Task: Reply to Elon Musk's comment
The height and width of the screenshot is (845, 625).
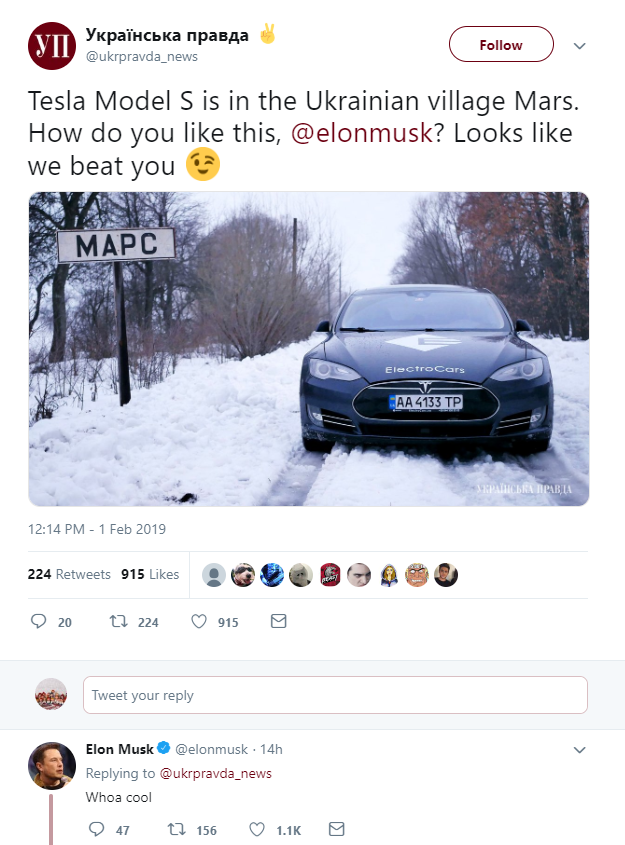Action: pos(97,830)
